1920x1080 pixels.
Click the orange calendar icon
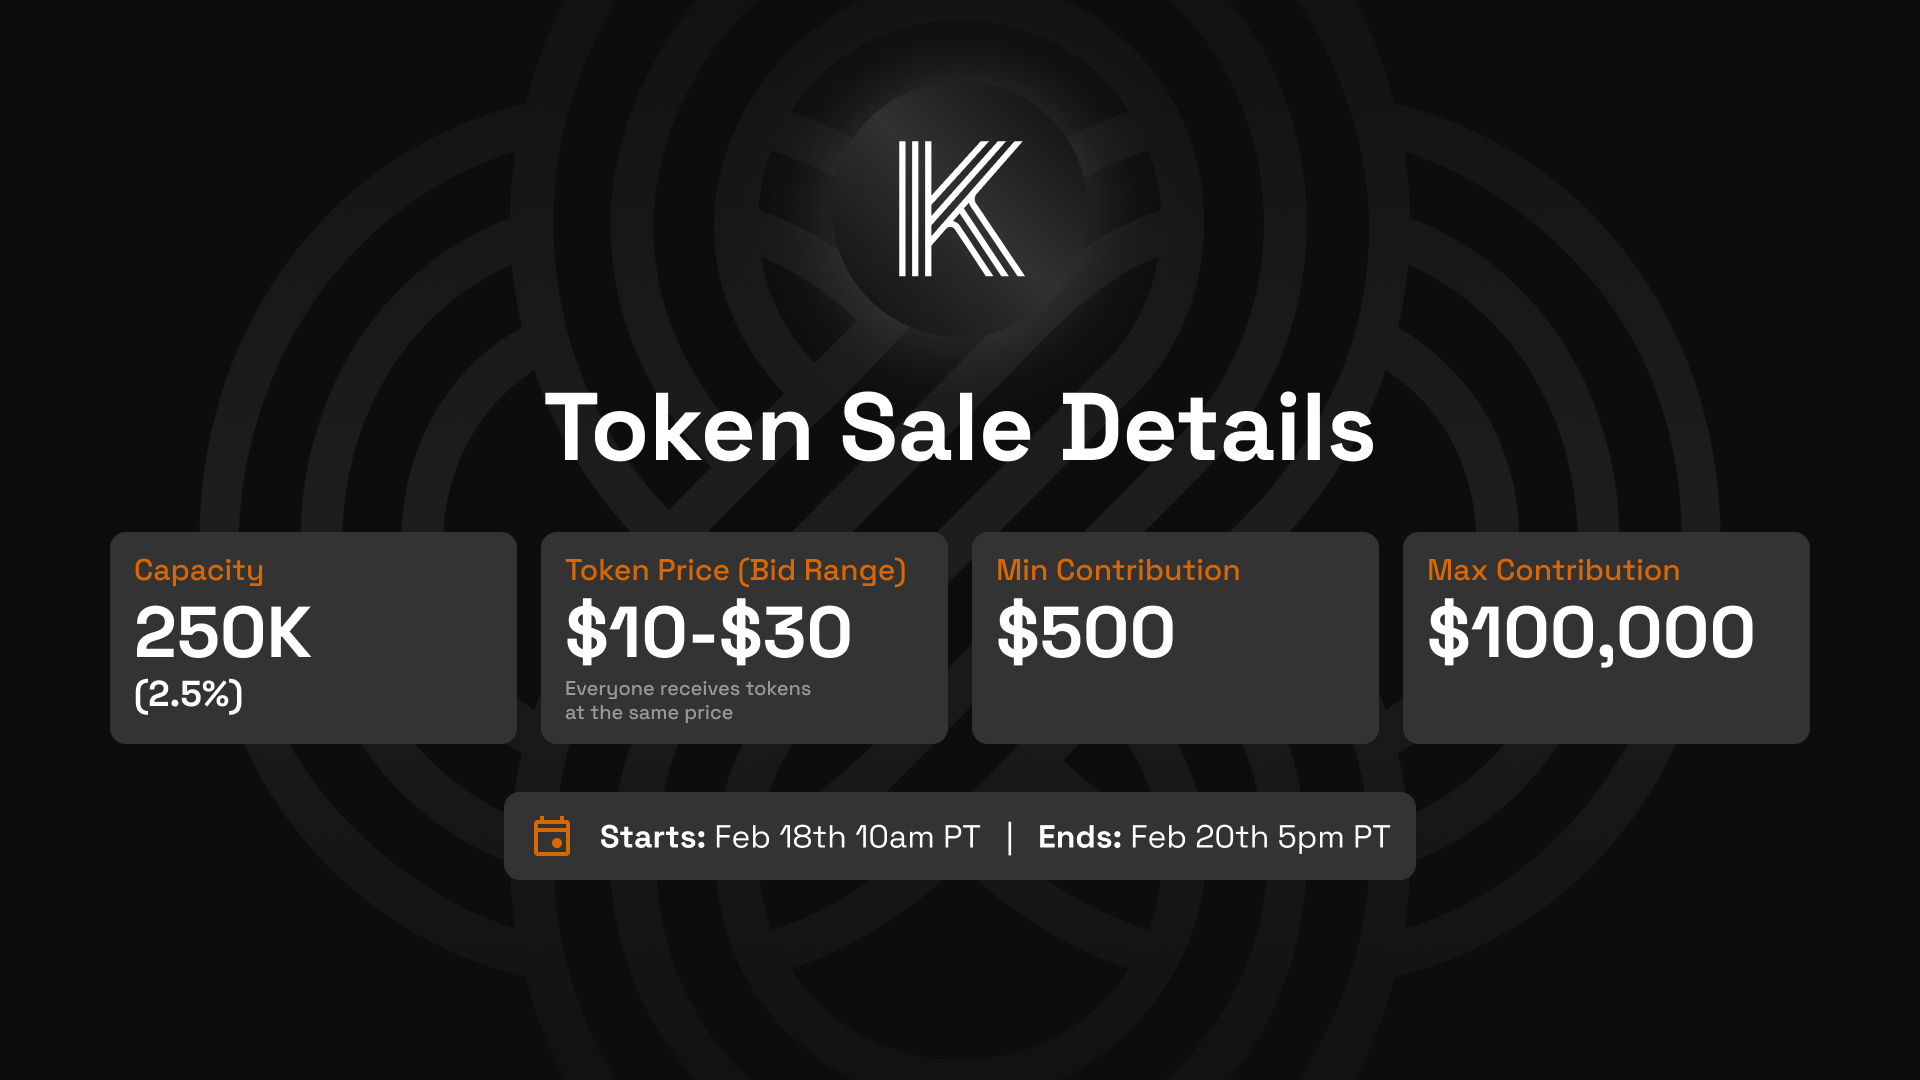coord(552,836)
